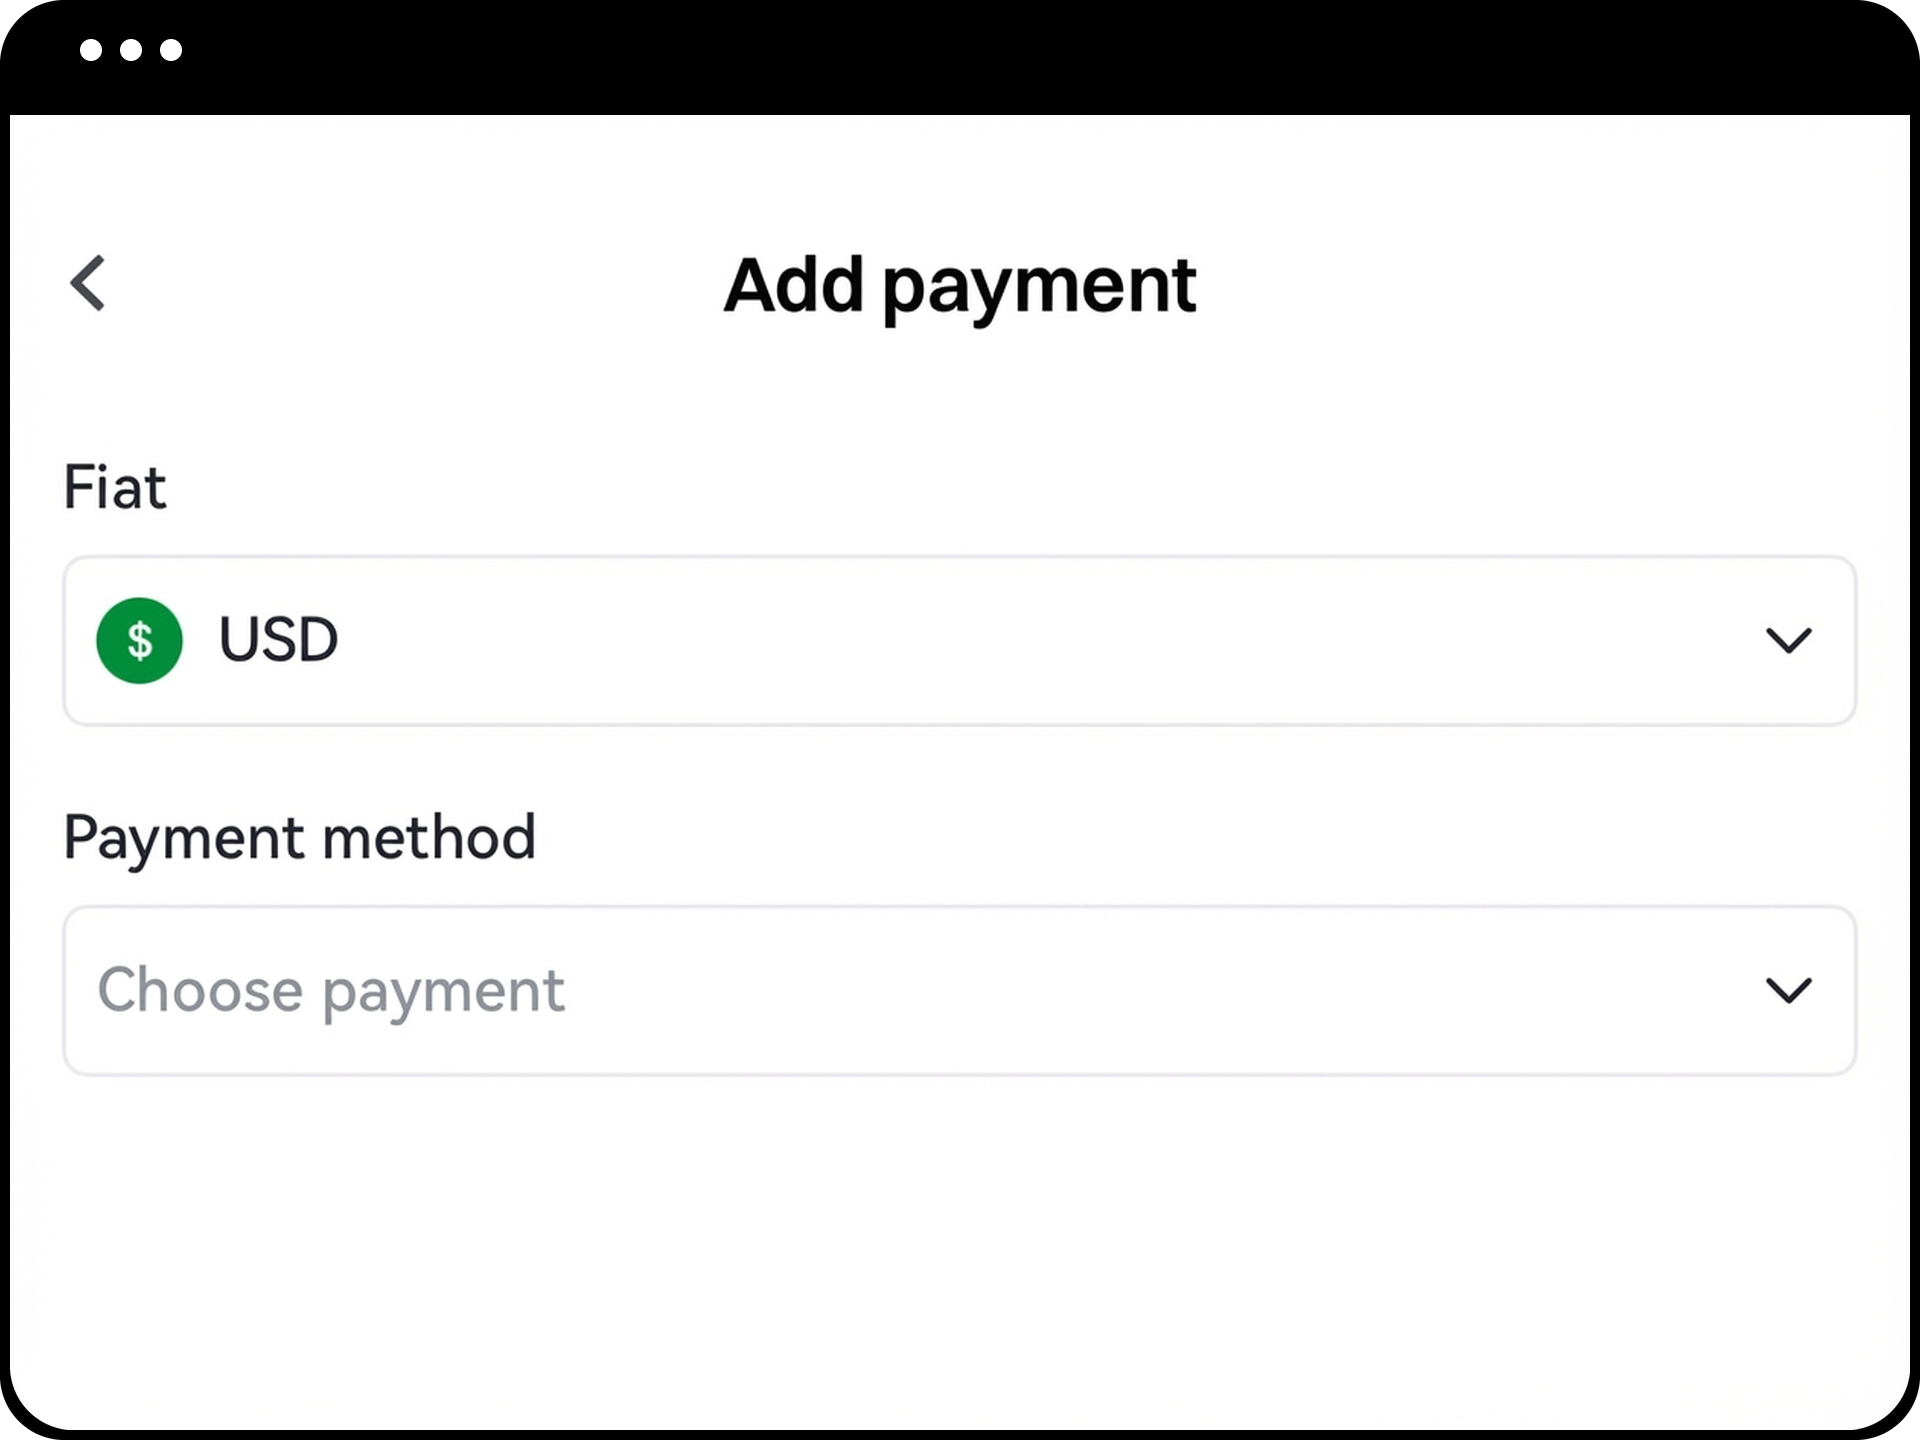1920x1440 pixels.
Task: Open the USD fiat currency dropdown
Action: tap(958, 640)
